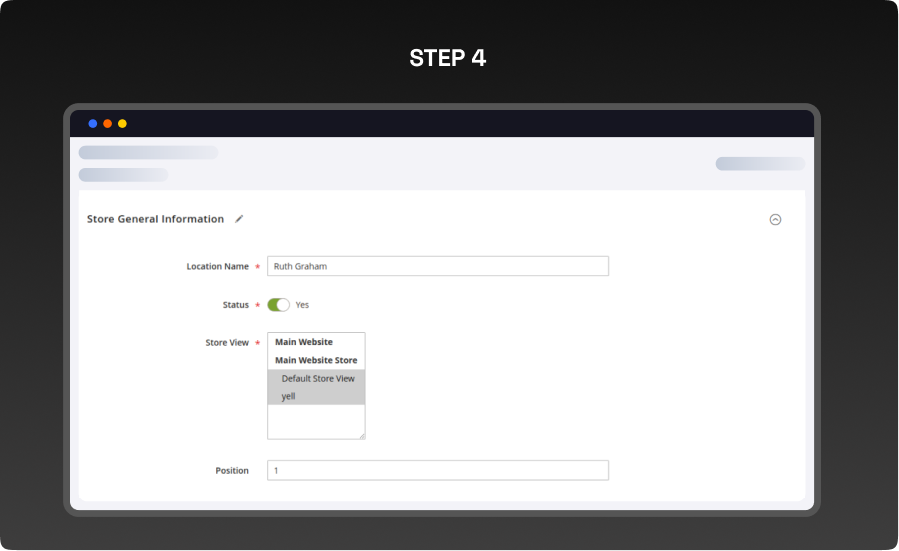Select the yell store view option
The width and height of the screenshot is (899, 551).
point(289,396)
